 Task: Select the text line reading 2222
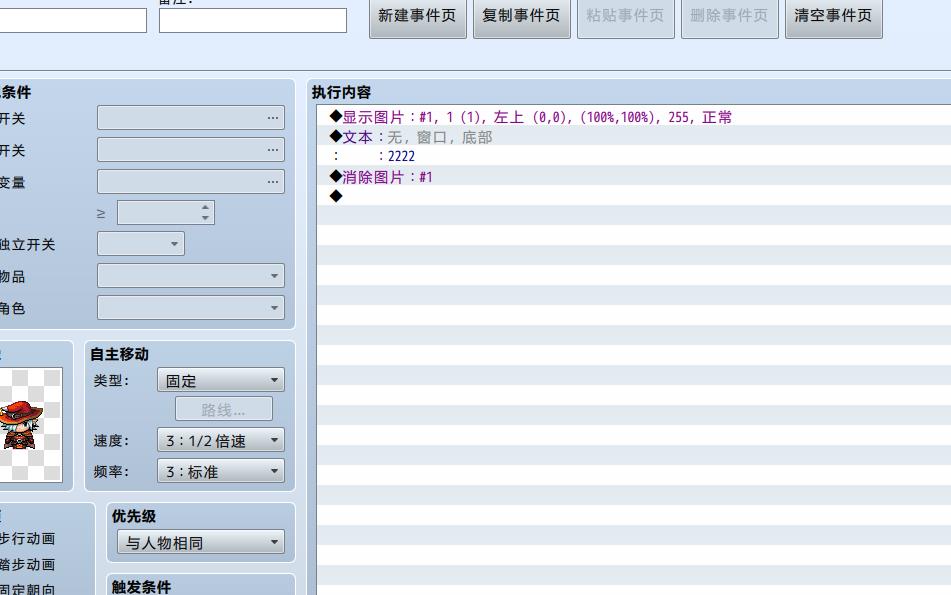[634, 156]
